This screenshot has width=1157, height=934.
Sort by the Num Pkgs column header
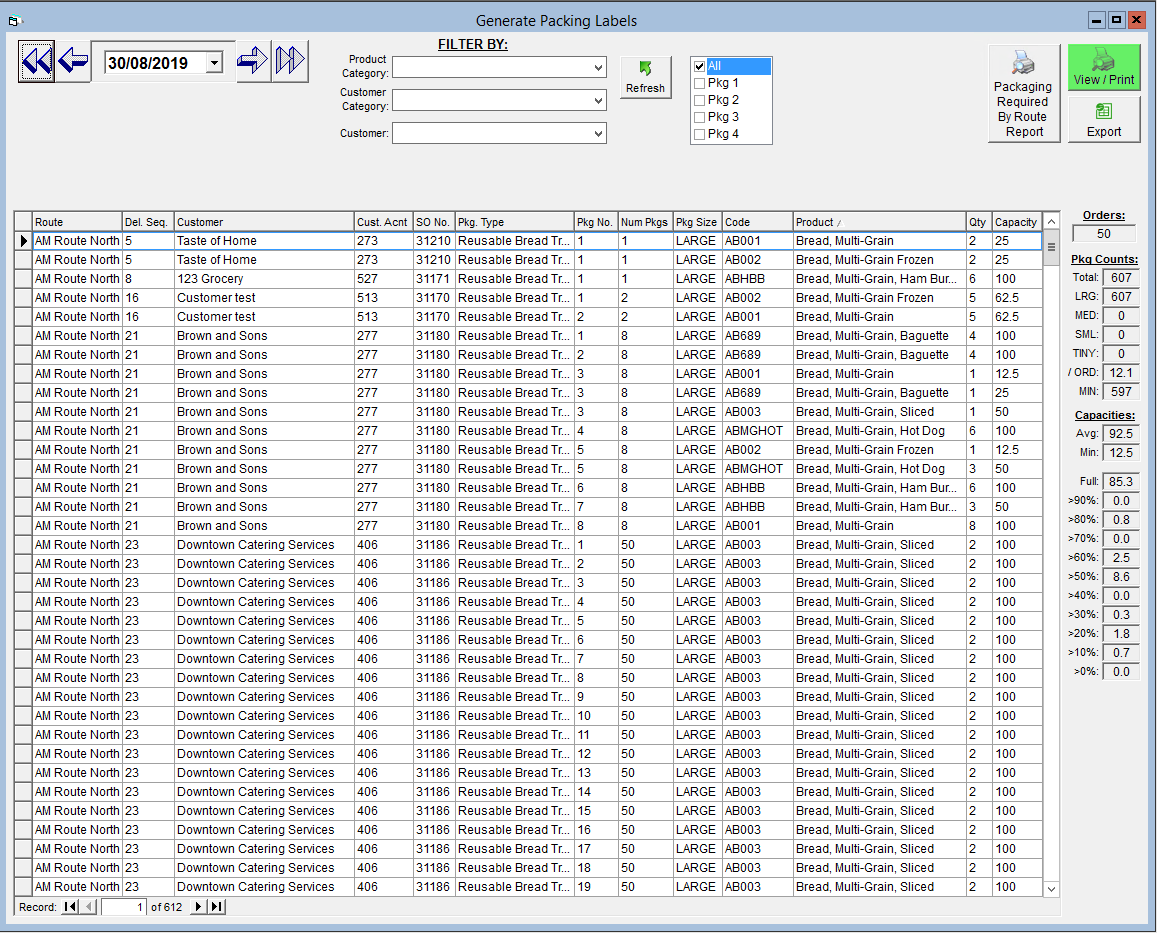[x=646, y=222]
